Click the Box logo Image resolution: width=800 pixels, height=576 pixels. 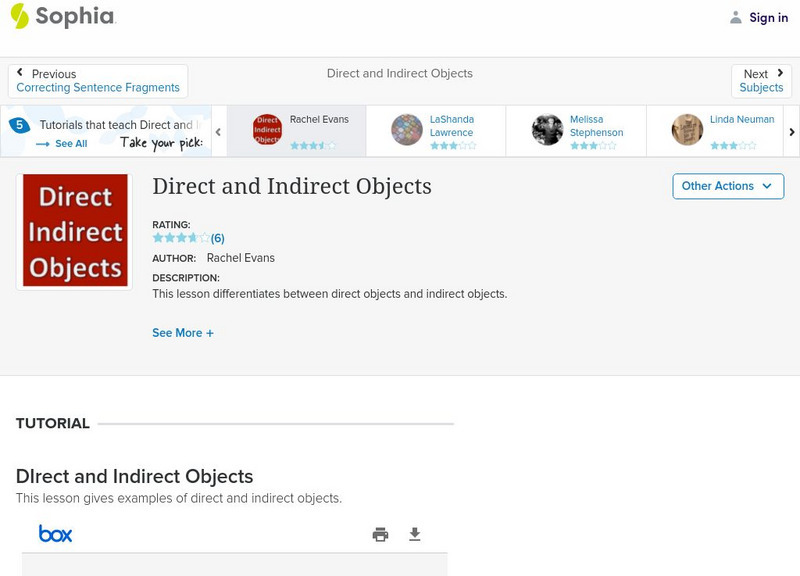click(x=56, y=534)
